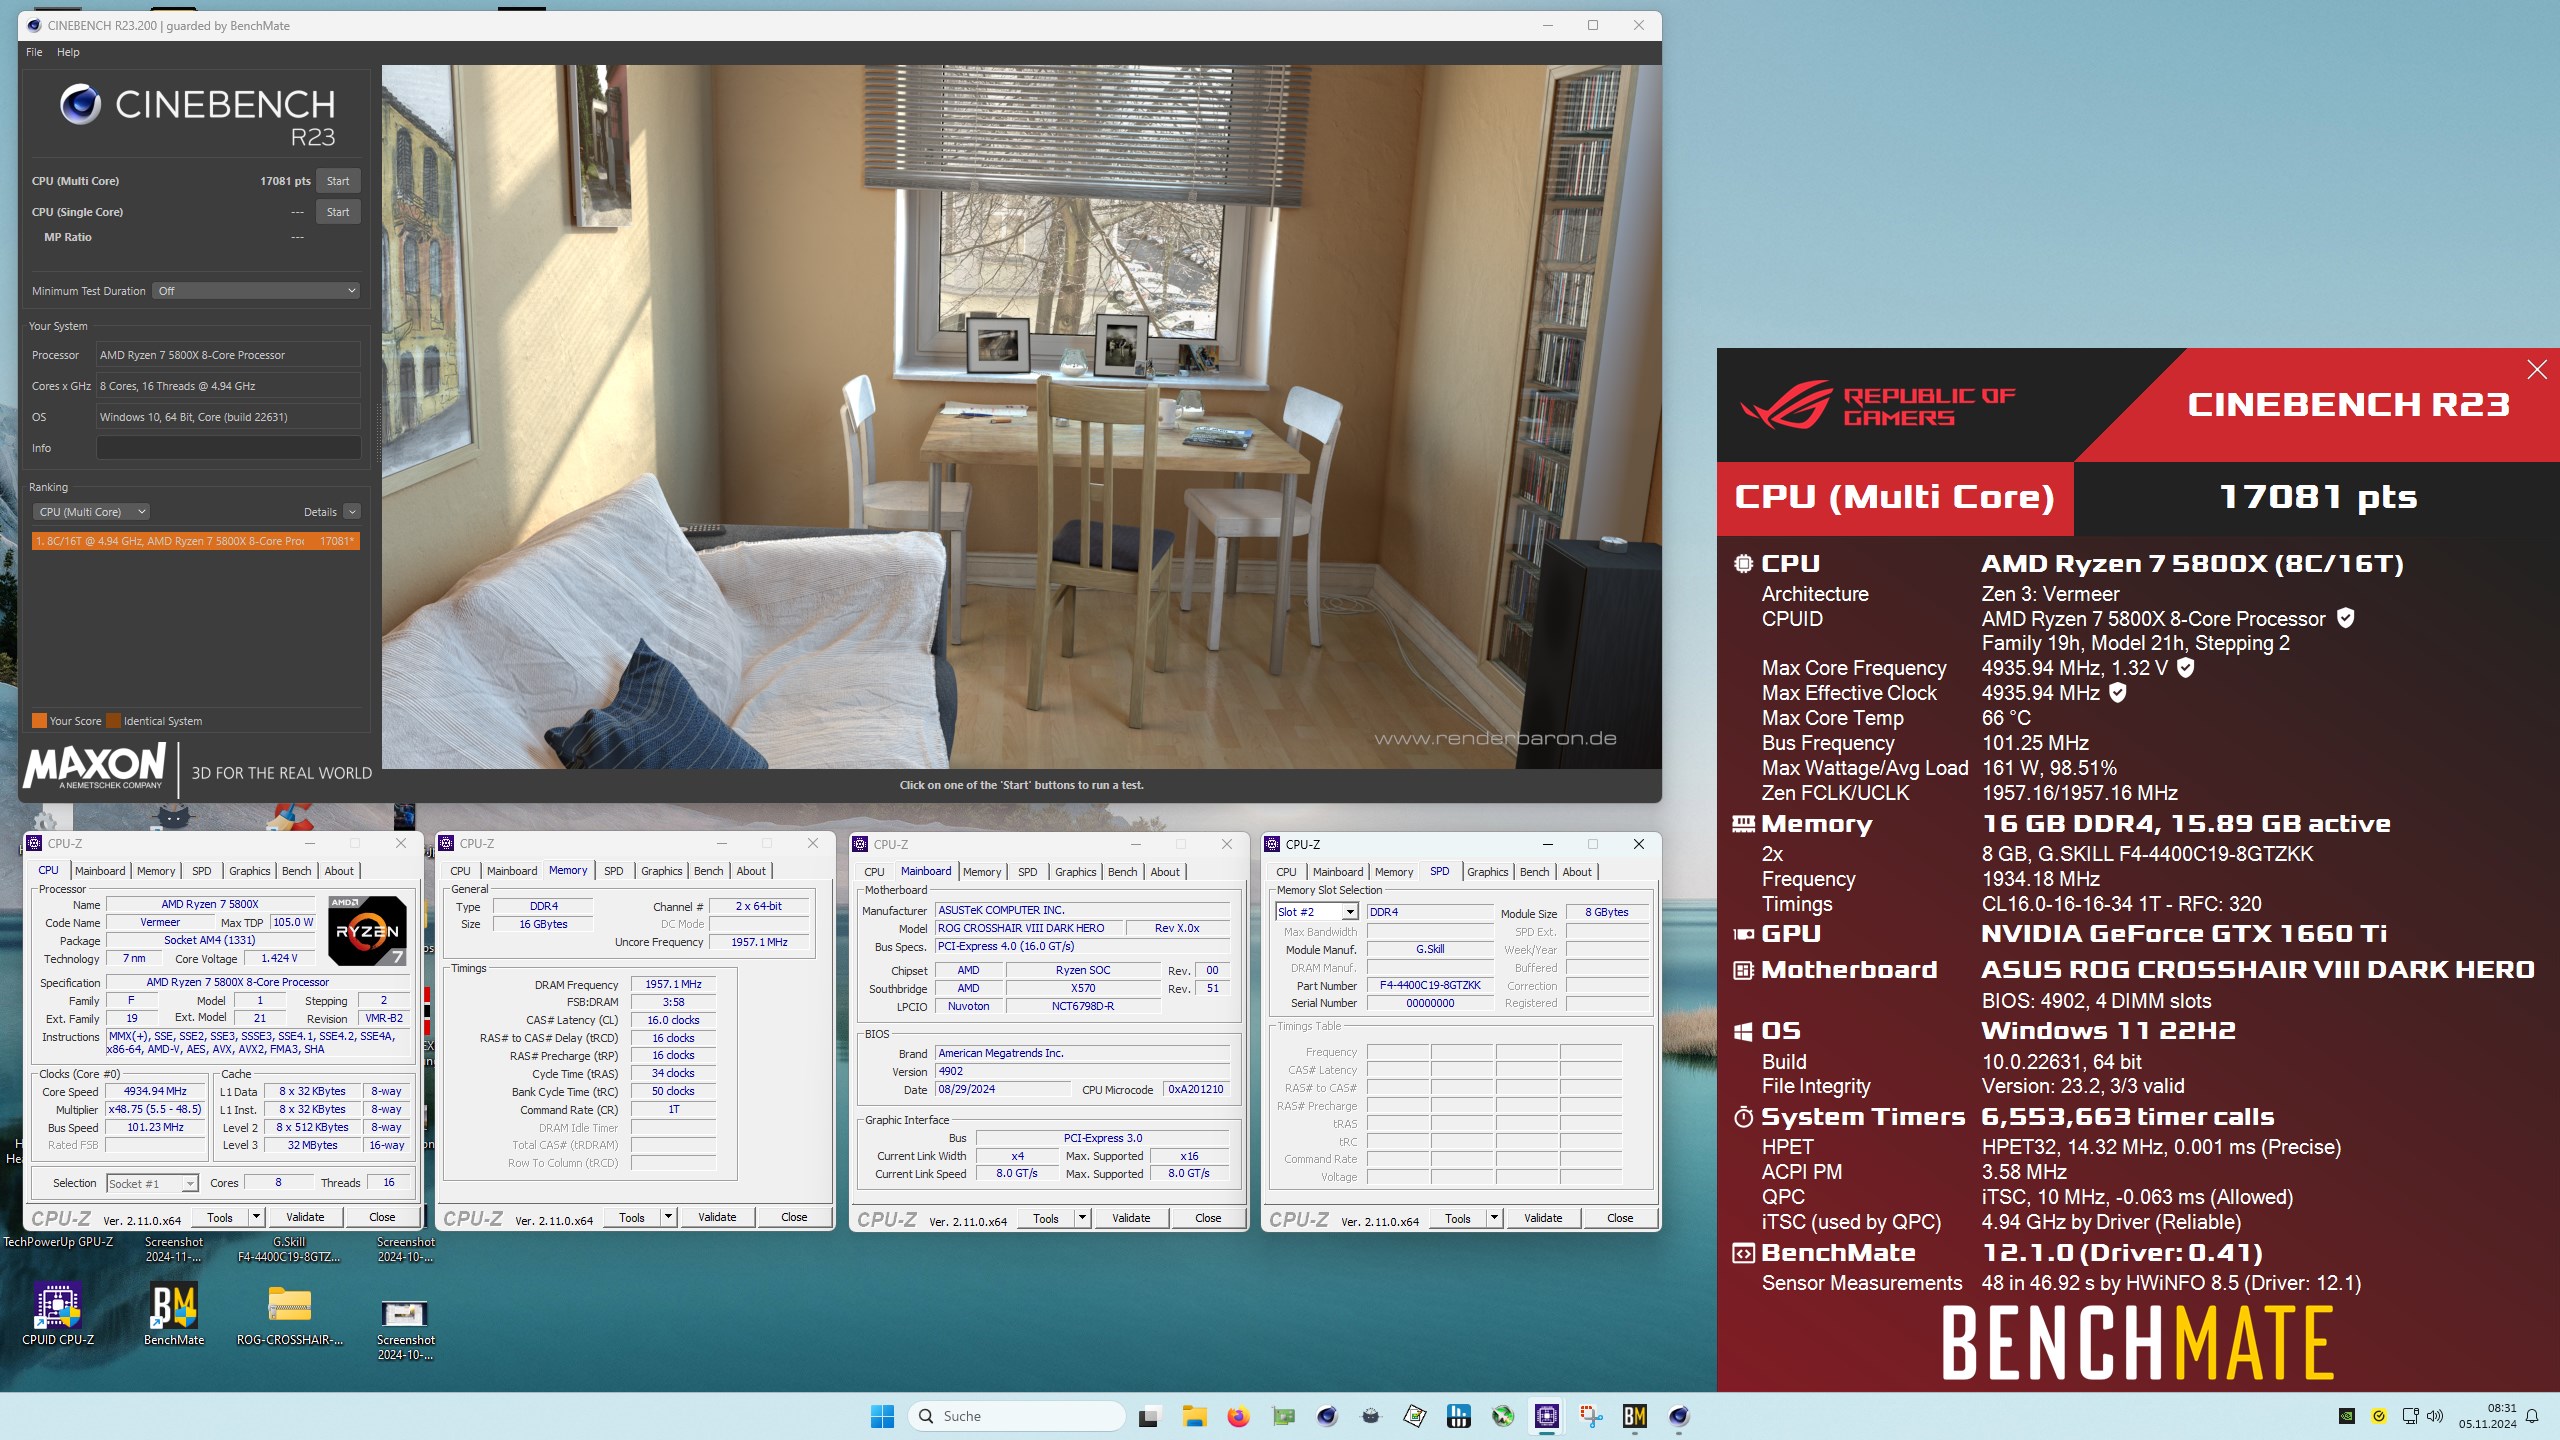Switch to About tab in Mainboard-tab CPU-Z window
The image size is (2560, 1440).
(x=1165, y=872)
